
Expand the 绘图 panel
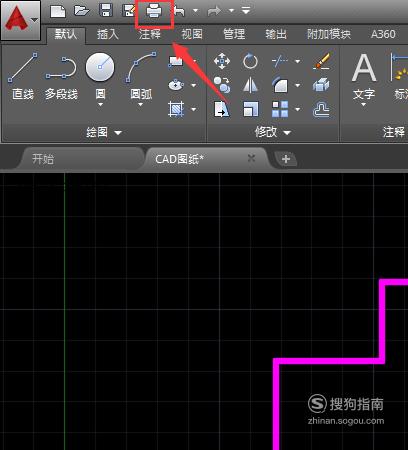click(104, 133)
